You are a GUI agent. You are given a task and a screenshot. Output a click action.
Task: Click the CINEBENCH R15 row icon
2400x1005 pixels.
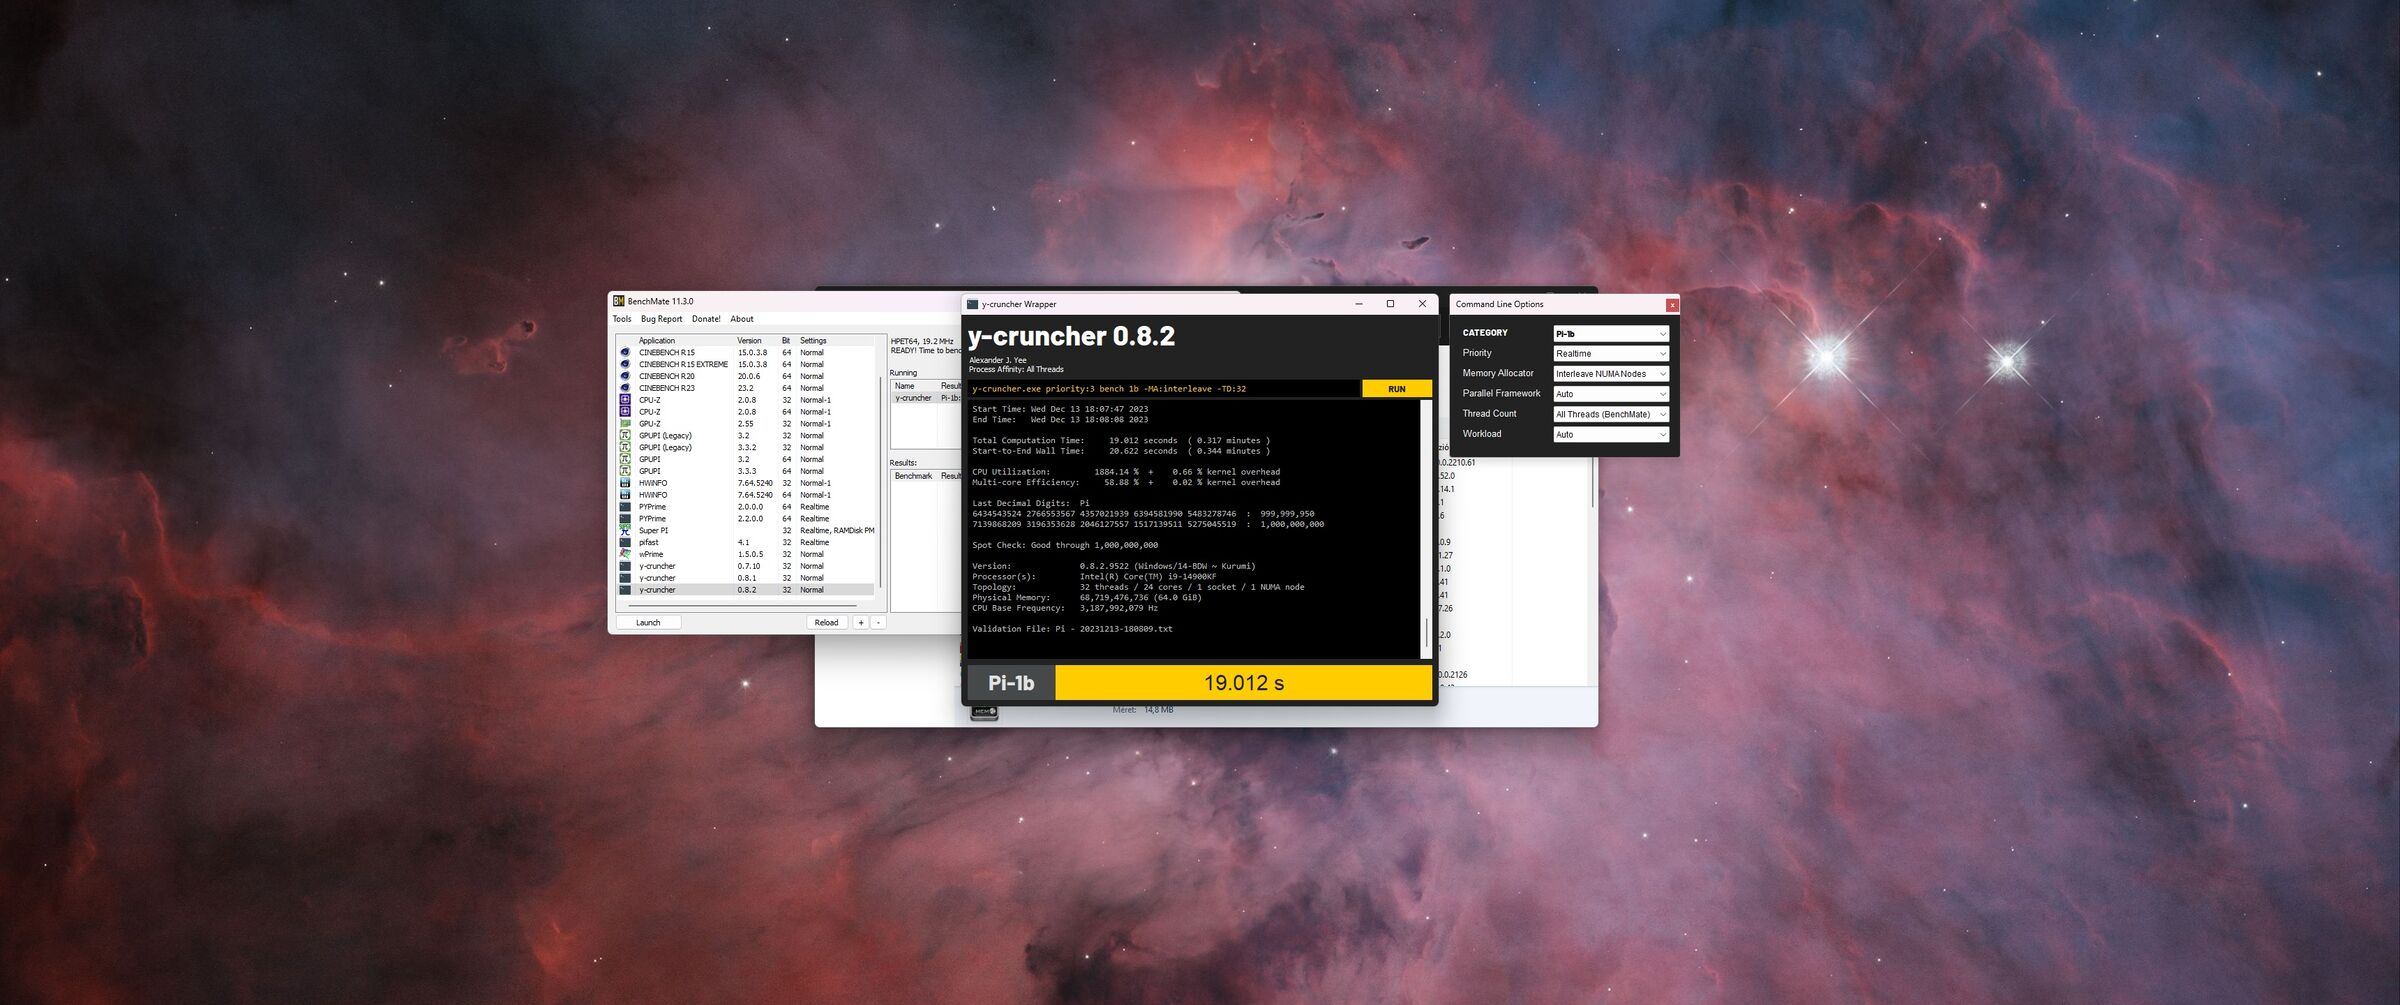tap(625, 352)
